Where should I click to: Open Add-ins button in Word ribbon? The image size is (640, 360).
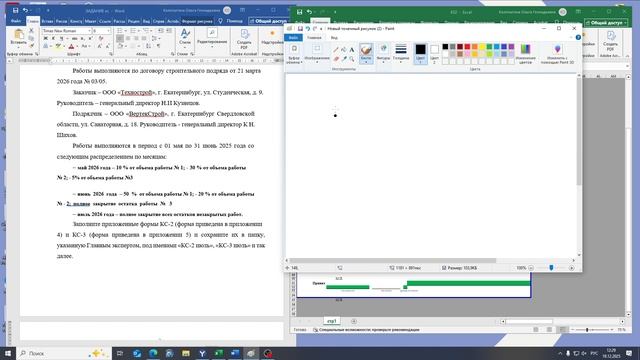coord(272,39)
